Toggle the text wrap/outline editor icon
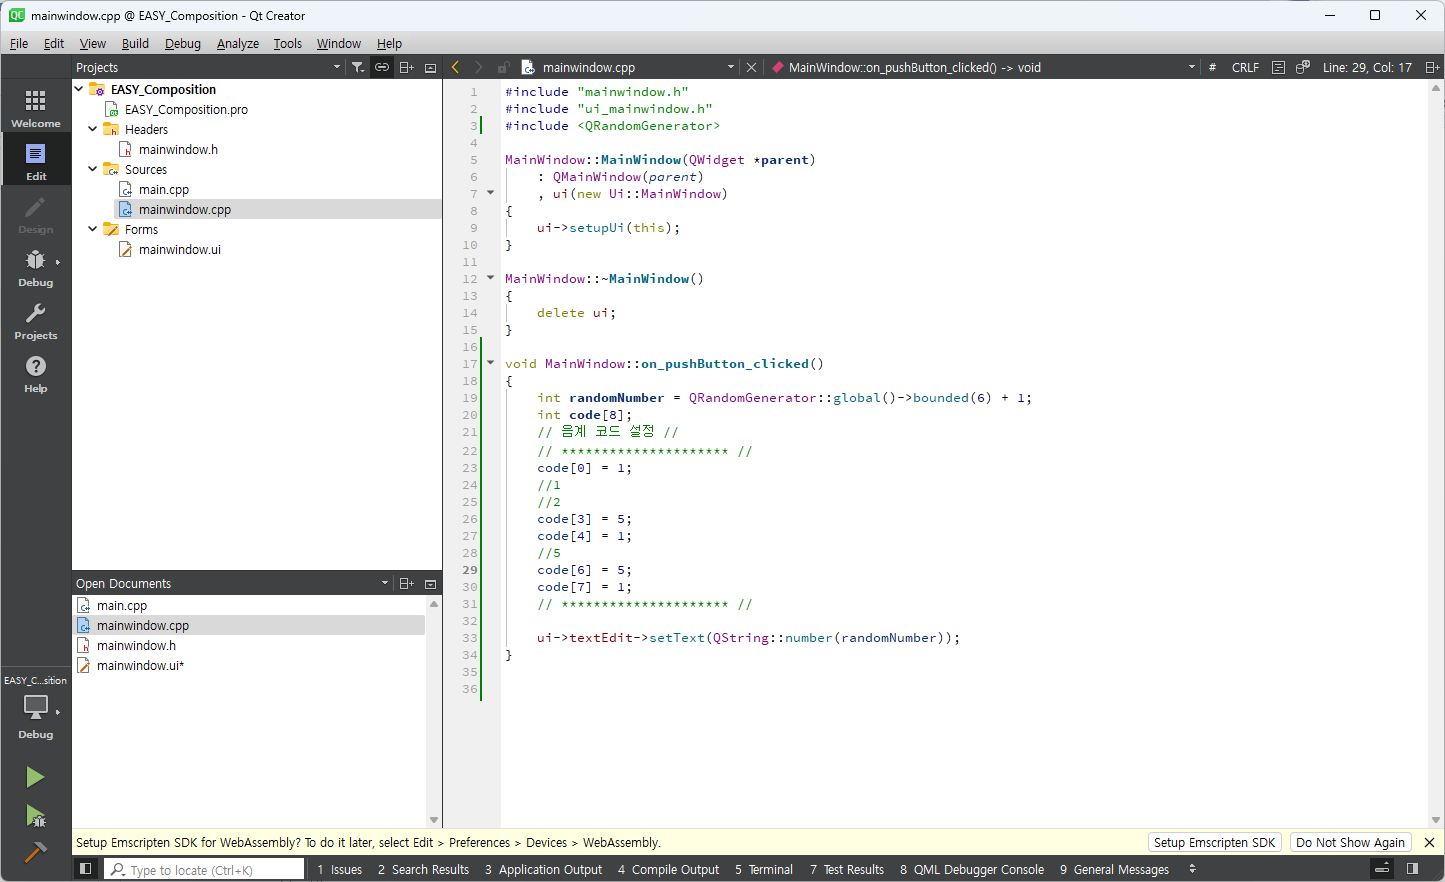This screenshot has height=882, width=1445. point(1278,67)
